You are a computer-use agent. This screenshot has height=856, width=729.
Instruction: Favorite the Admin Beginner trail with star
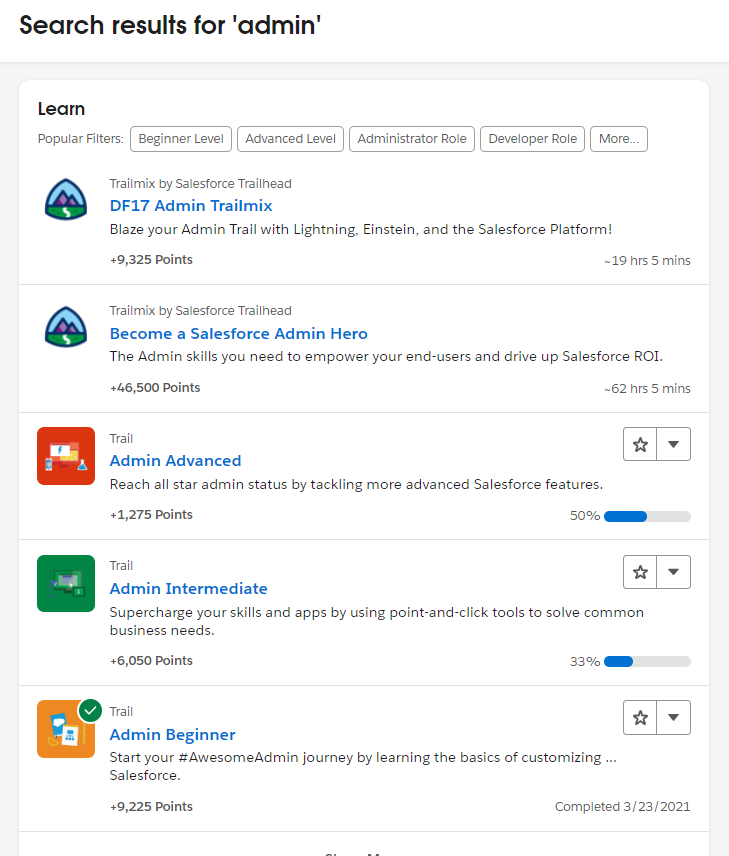click(640, 717)
